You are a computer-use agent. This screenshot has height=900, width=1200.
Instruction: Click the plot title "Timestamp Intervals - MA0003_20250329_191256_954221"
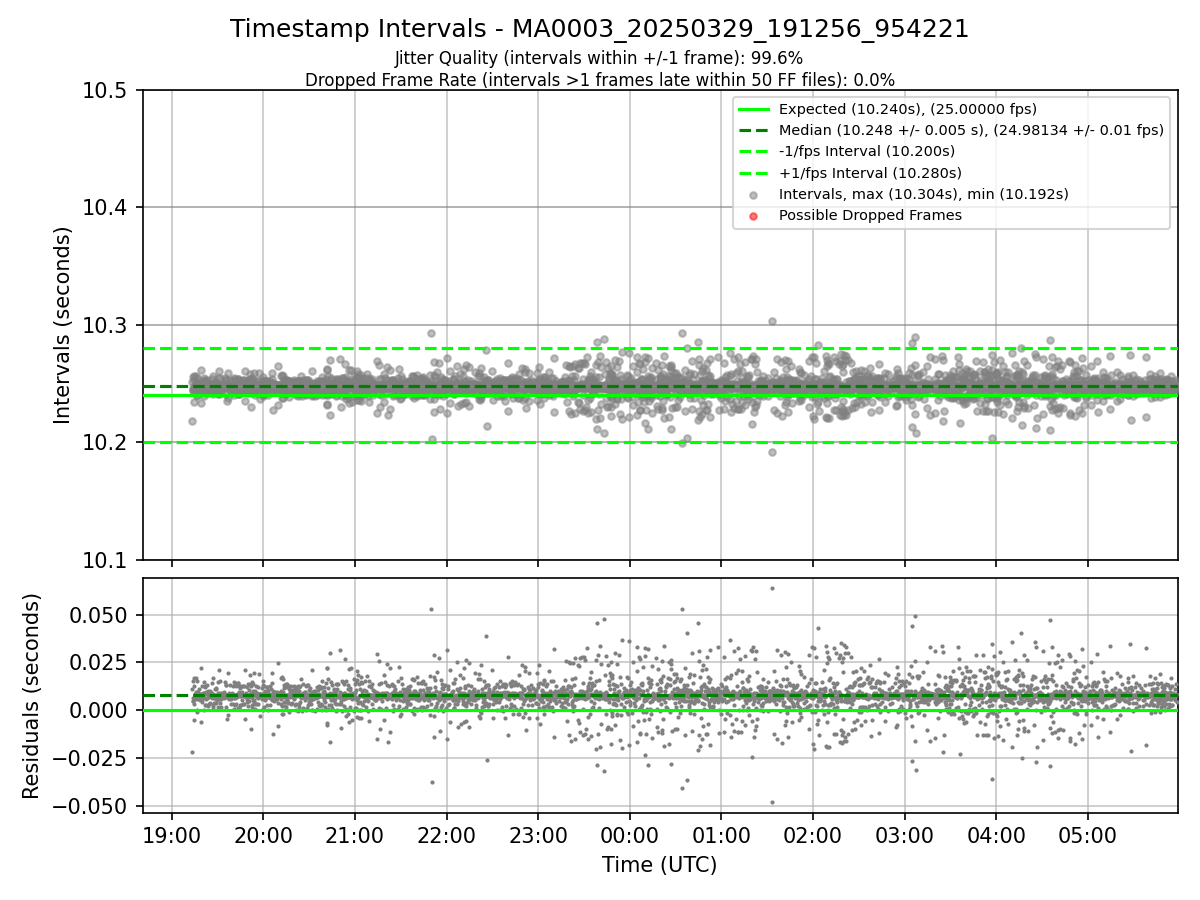click(600, 29)
